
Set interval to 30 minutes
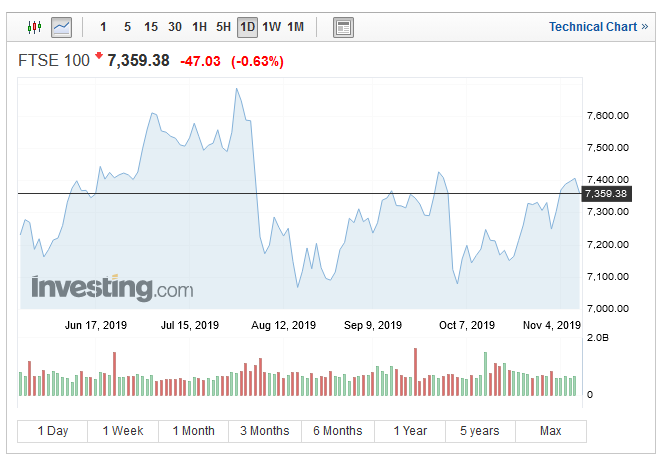point(175,27)
